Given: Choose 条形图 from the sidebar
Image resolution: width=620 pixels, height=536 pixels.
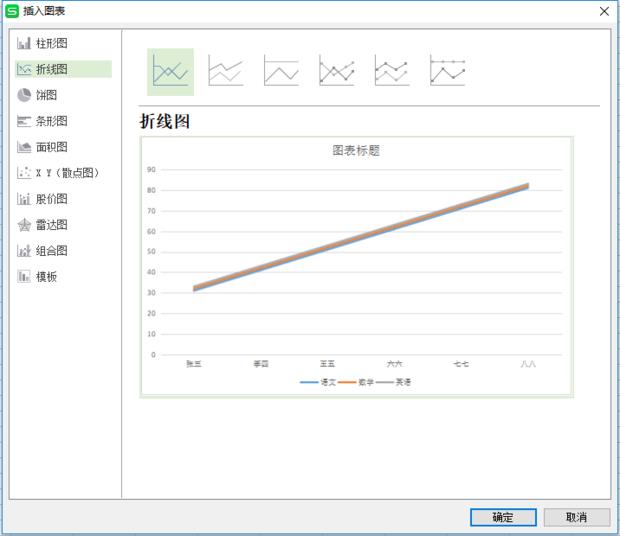Looking at the screenshot, I should (51, 121).
